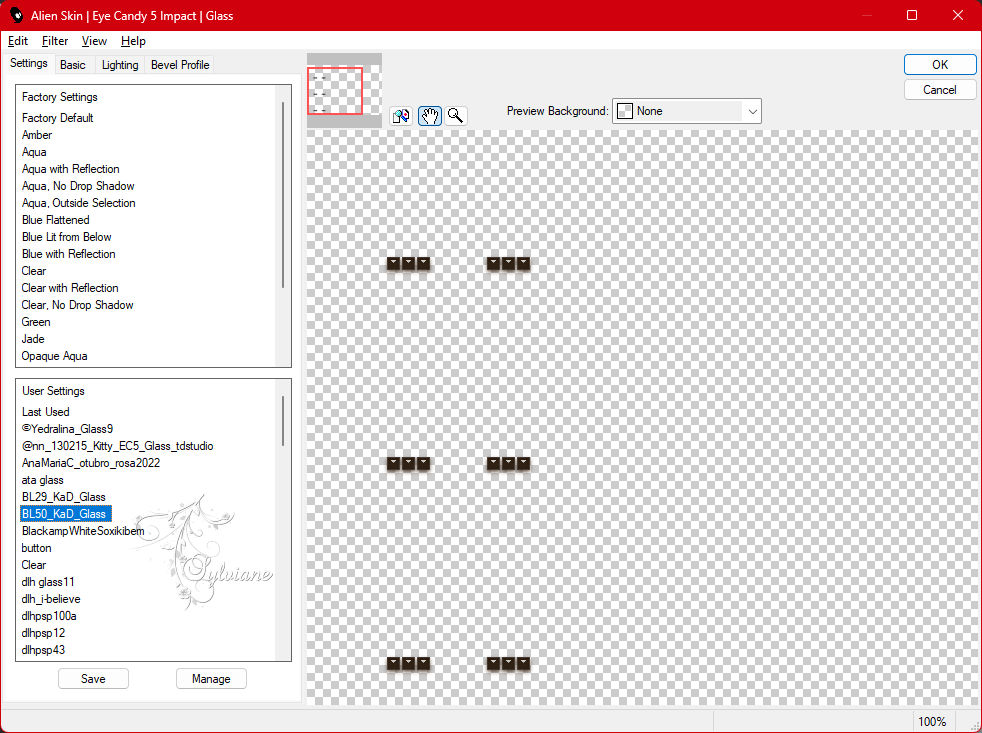The image size is (982, 733).
Task: Select Blue Flattened preset
Action: click(x=56, y=220)
